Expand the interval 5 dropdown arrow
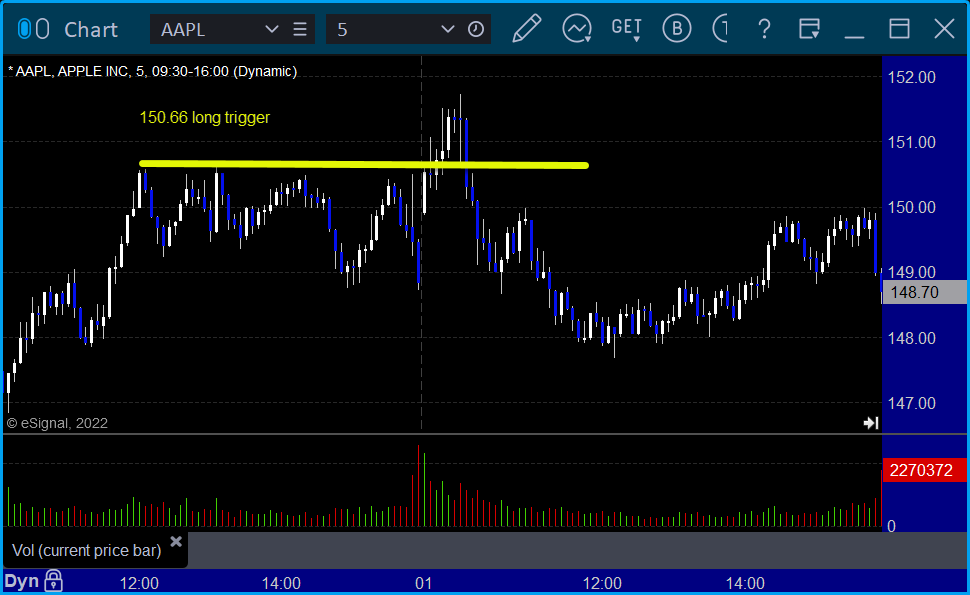This screenshot has width=970, height=595. click(448, 29)
